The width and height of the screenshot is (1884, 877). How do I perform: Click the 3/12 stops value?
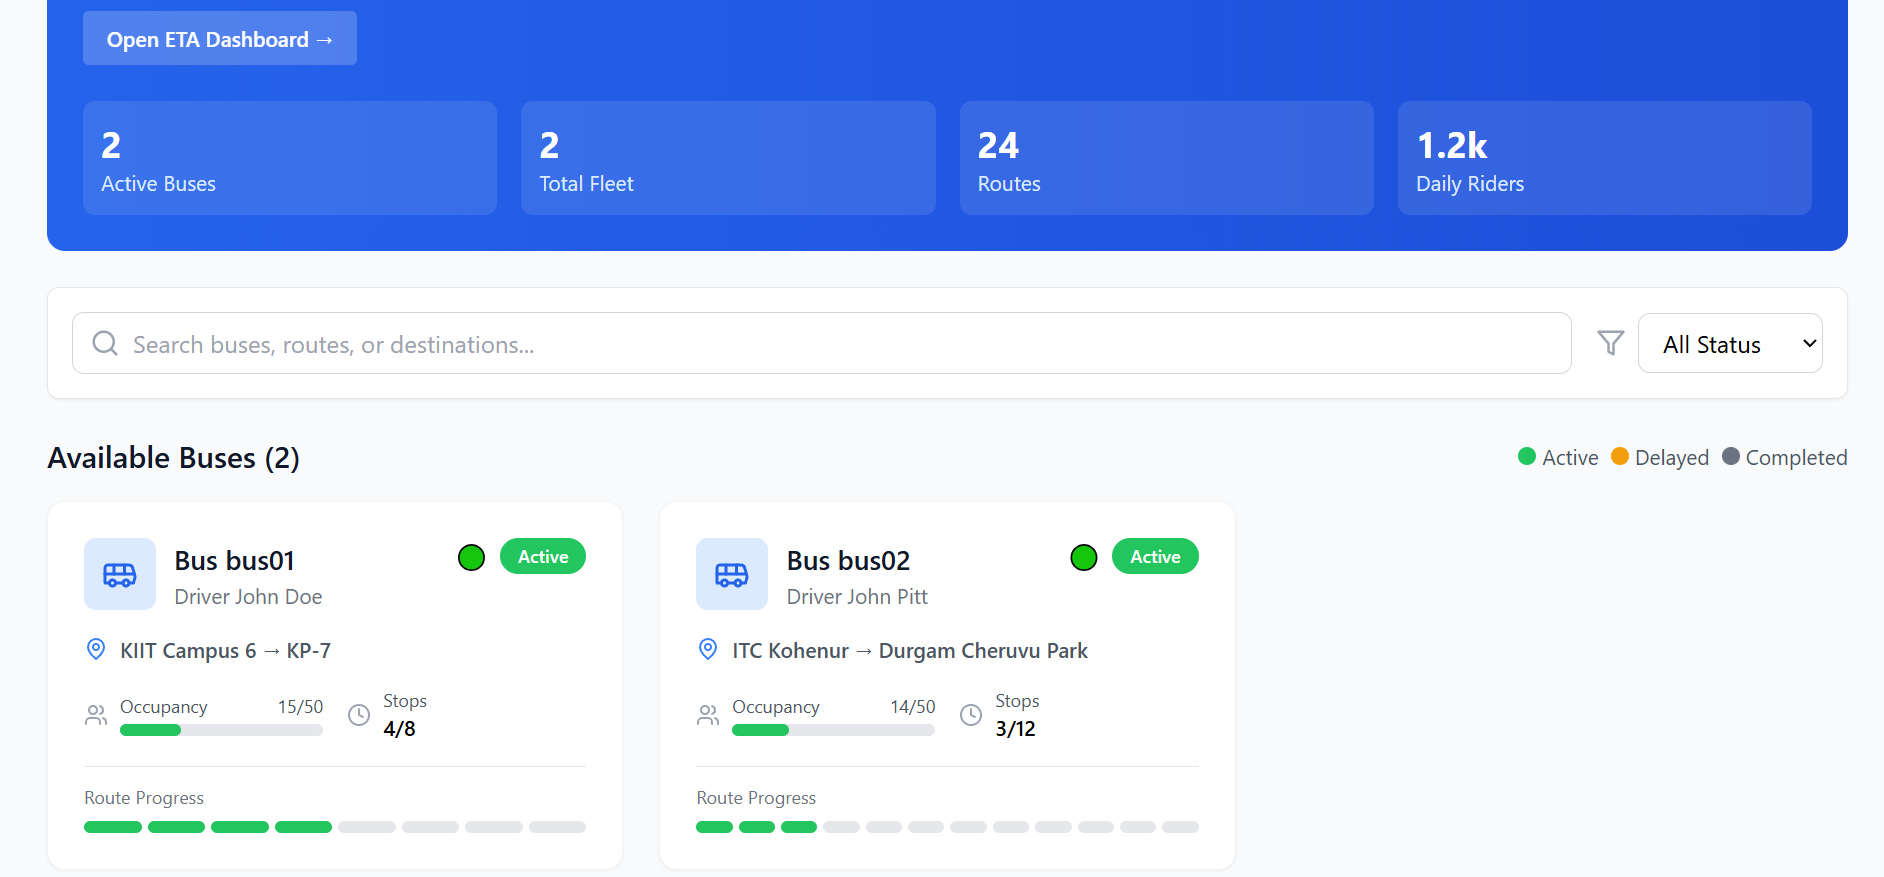(x=1015, y=729)
